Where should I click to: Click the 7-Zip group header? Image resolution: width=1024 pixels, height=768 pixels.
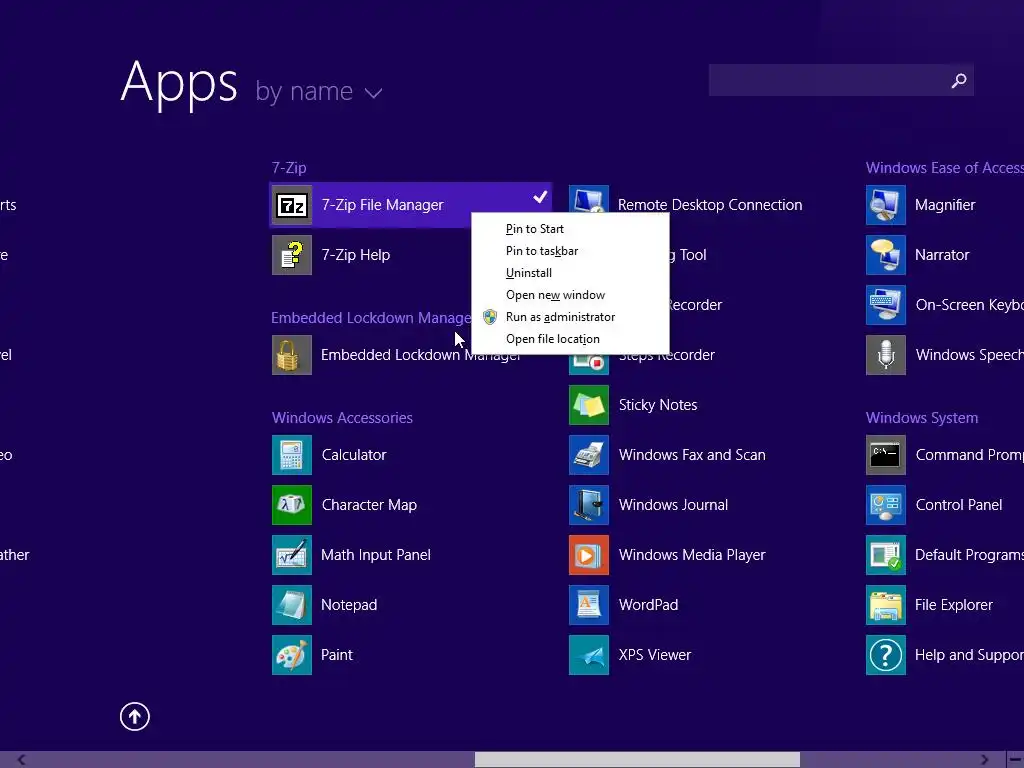click(x=289, y=168)
